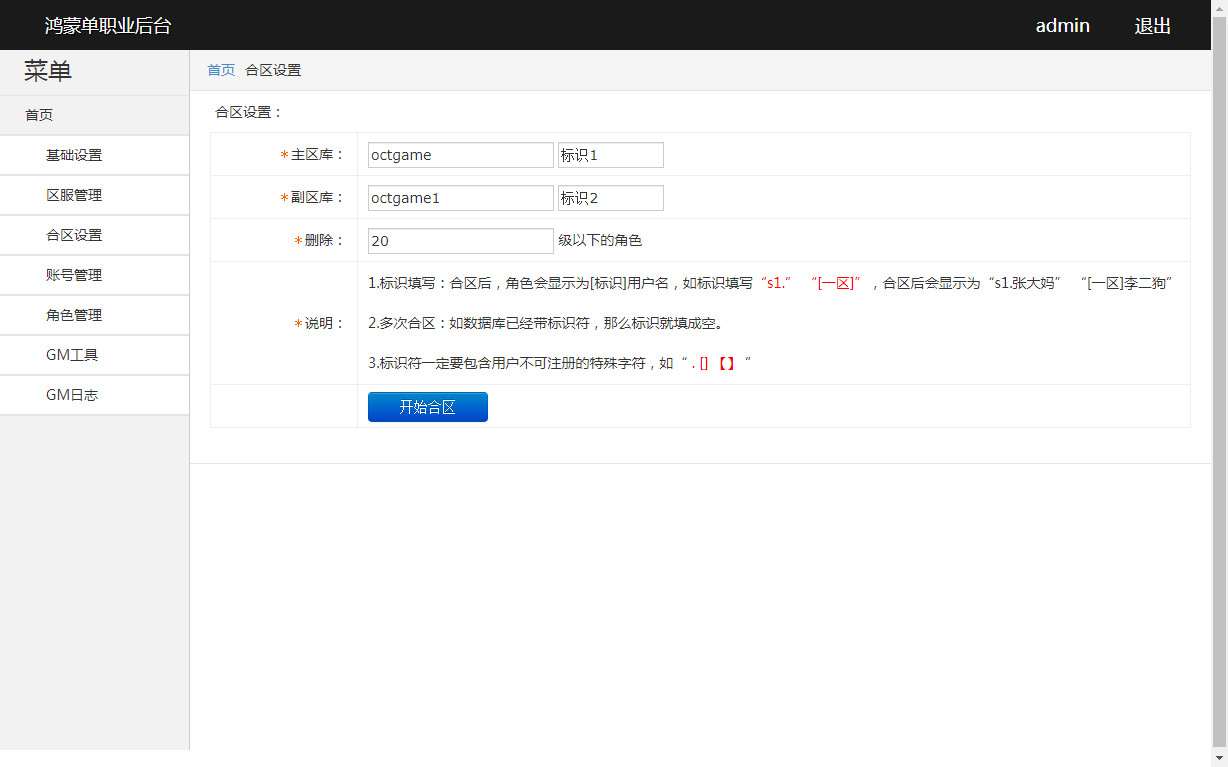Click the 首页 breadcrumb link
Image resolution: width=1228 pixels, height=767 pixels.
(x=221, y=70)
